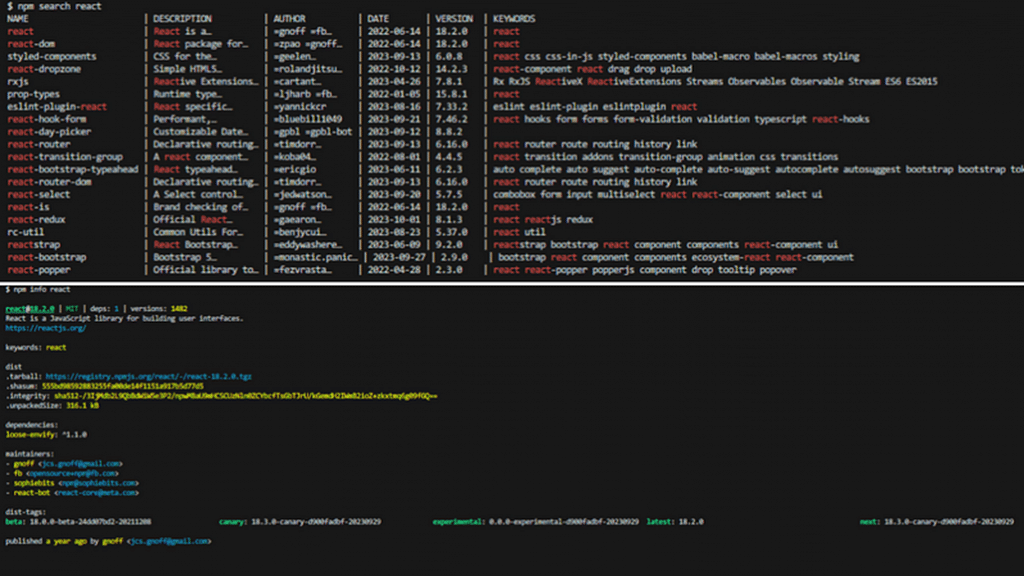Click version 7.8.1 in rxjs row
Screen dimensions: 1024x576
click(449, 81)
